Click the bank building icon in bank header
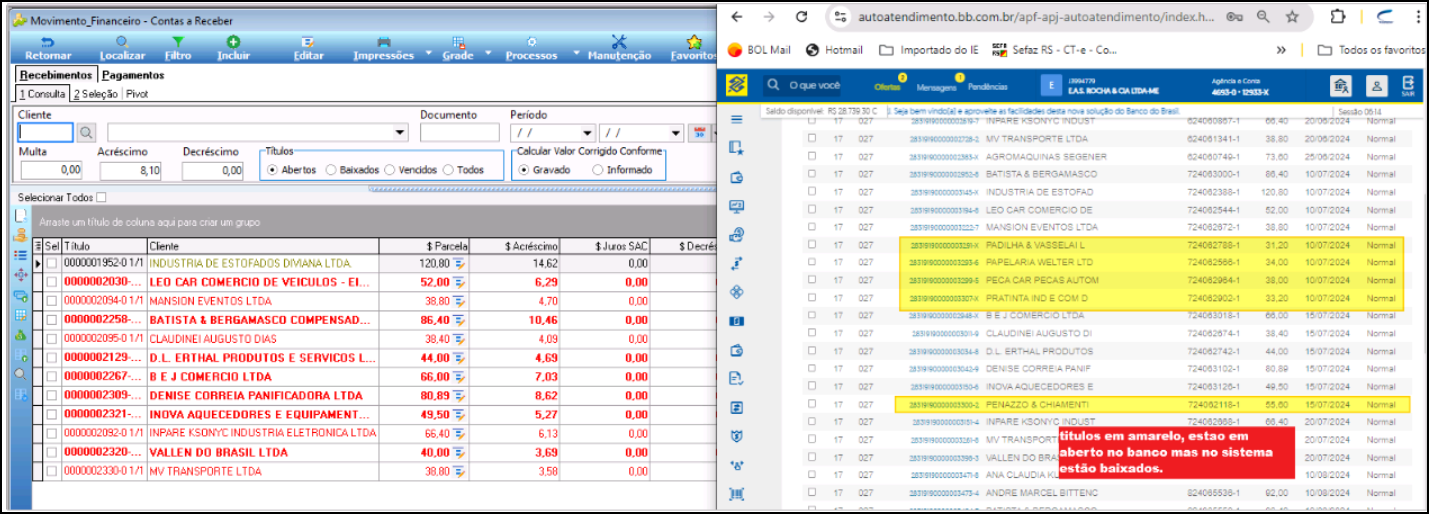 (1342, 86)
